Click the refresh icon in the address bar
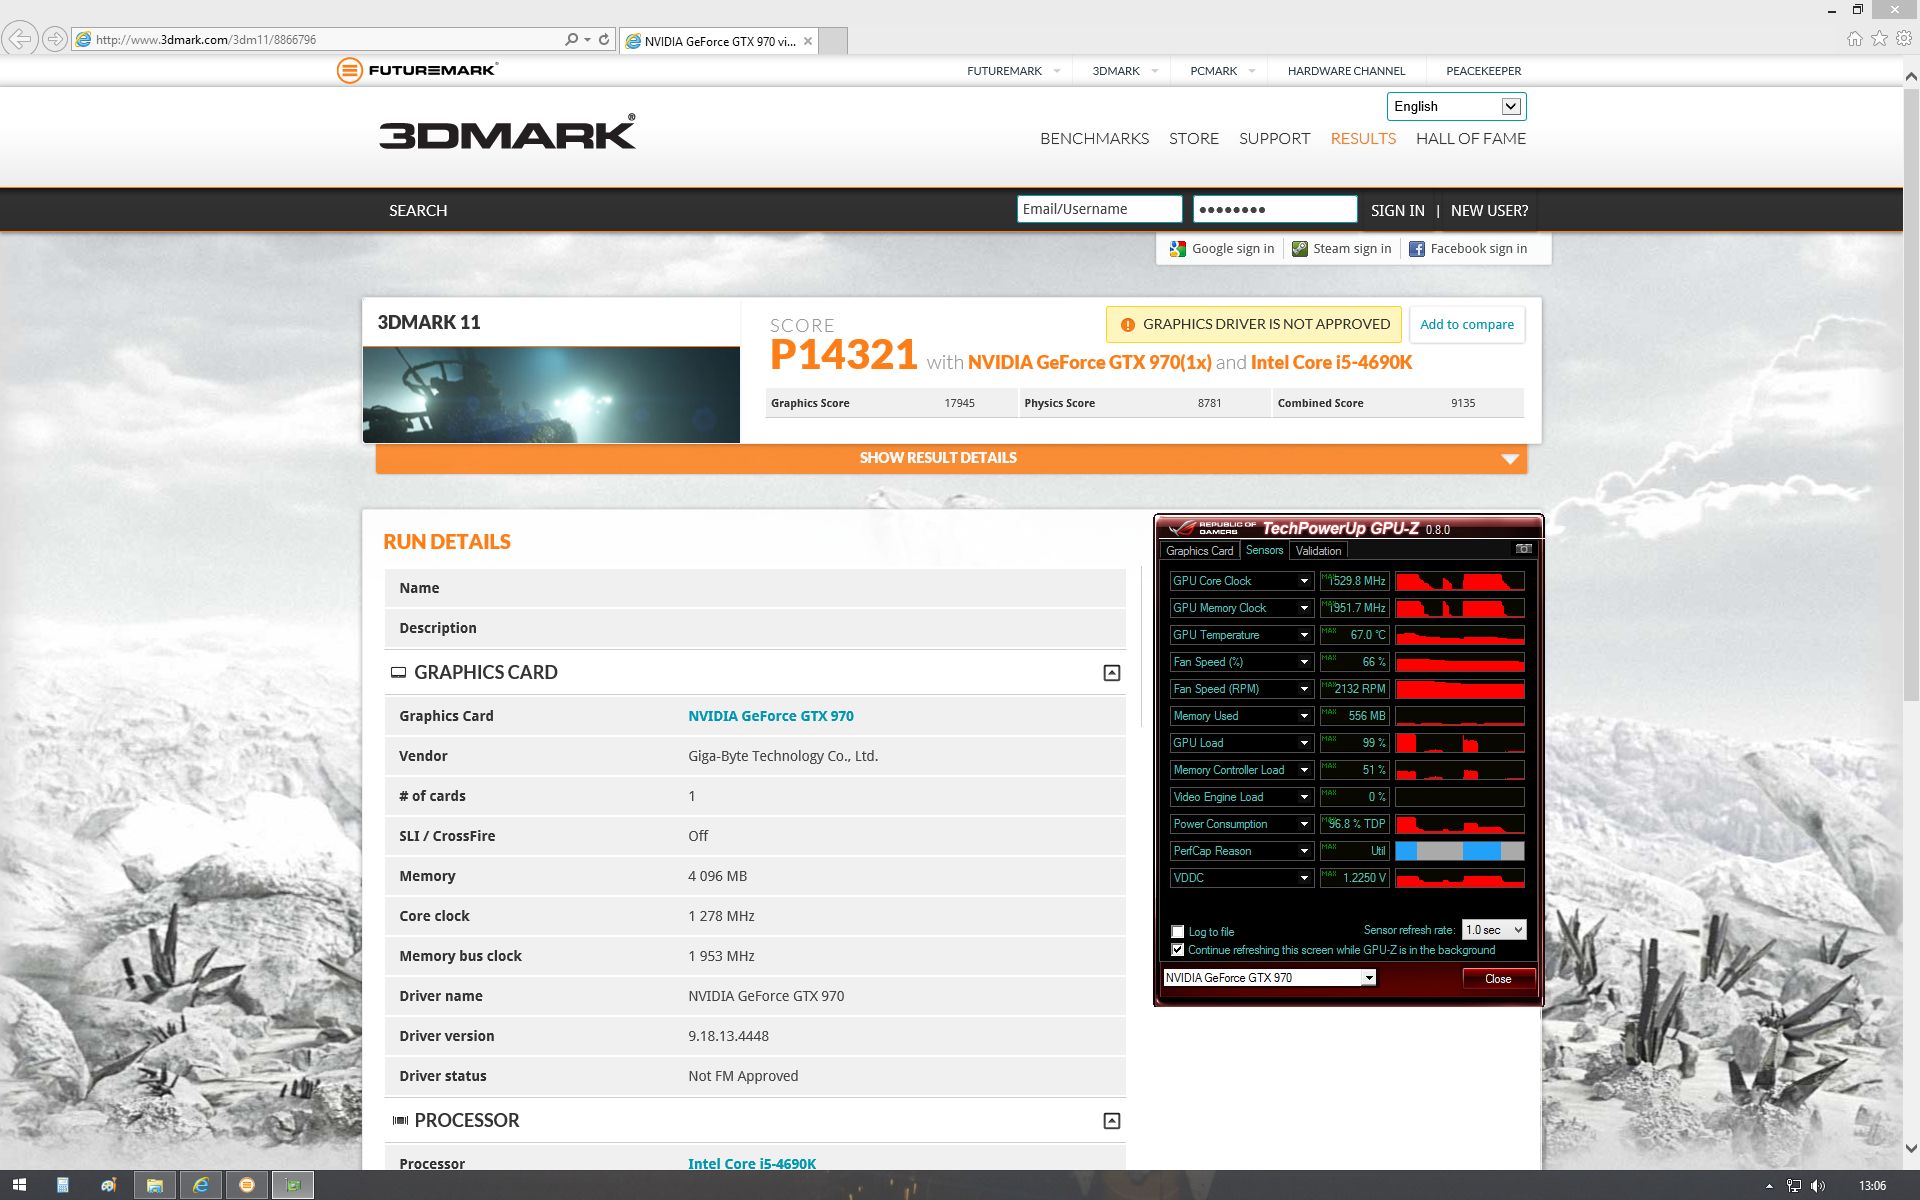The width and height of the screenshot is (1920, 1200). pos(604,40)
